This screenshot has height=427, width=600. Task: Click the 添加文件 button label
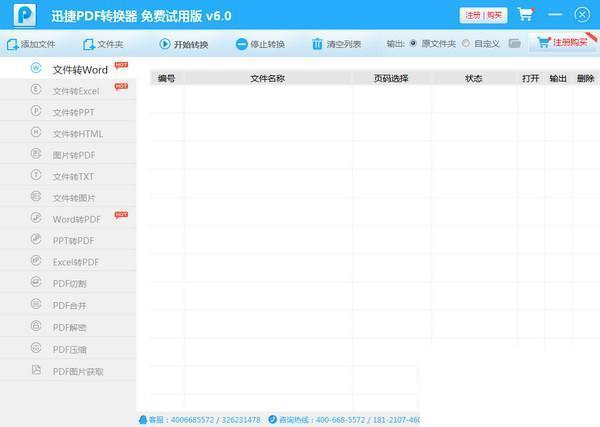point(38,44)
